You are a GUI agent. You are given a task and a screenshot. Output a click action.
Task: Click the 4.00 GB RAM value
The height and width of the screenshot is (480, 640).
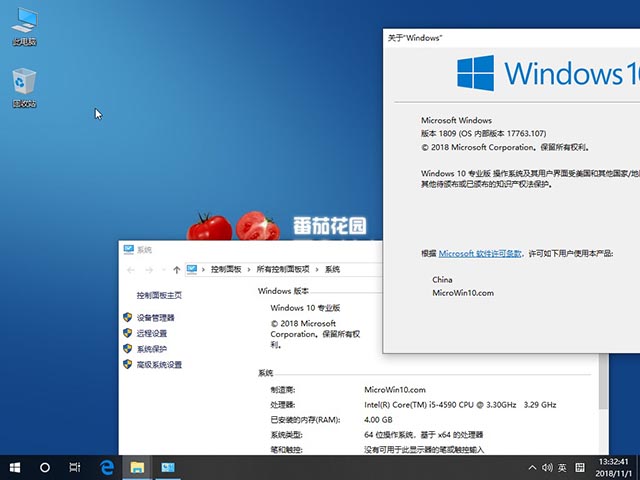pos(378,420)
